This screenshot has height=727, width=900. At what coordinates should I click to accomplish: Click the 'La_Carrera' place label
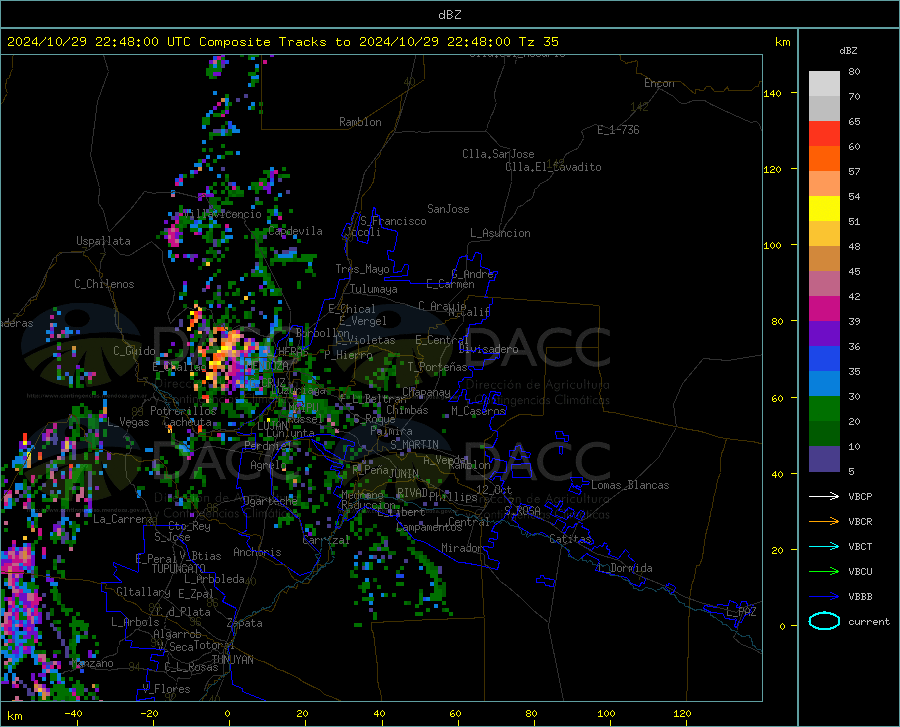click(x=123, y=519)
